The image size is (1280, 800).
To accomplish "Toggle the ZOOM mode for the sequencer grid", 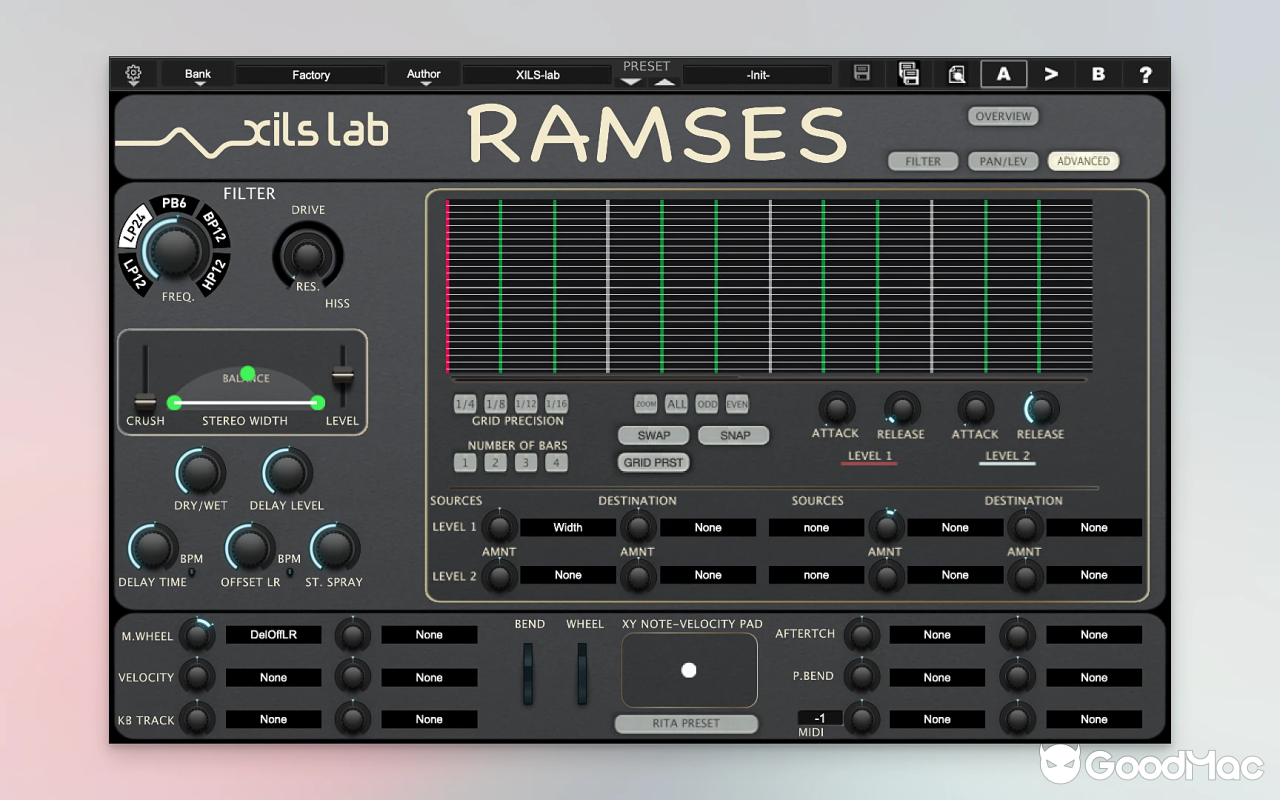I will [645, 403].
